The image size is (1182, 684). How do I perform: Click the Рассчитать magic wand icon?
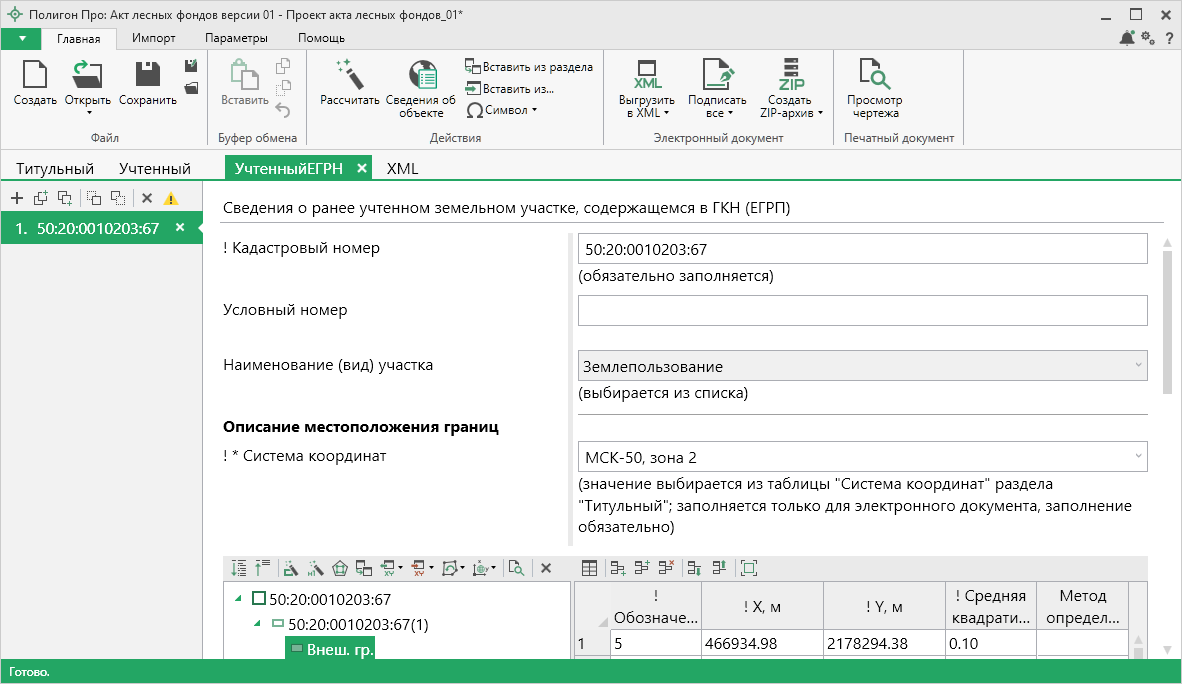(x=349, y=76)
